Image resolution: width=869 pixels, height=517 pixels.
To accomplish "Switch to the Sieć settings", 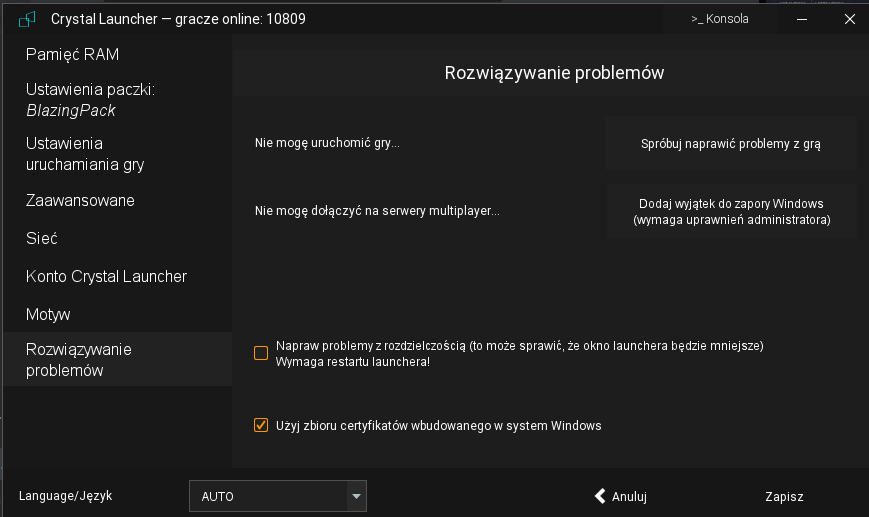I will tap(42, 238).
